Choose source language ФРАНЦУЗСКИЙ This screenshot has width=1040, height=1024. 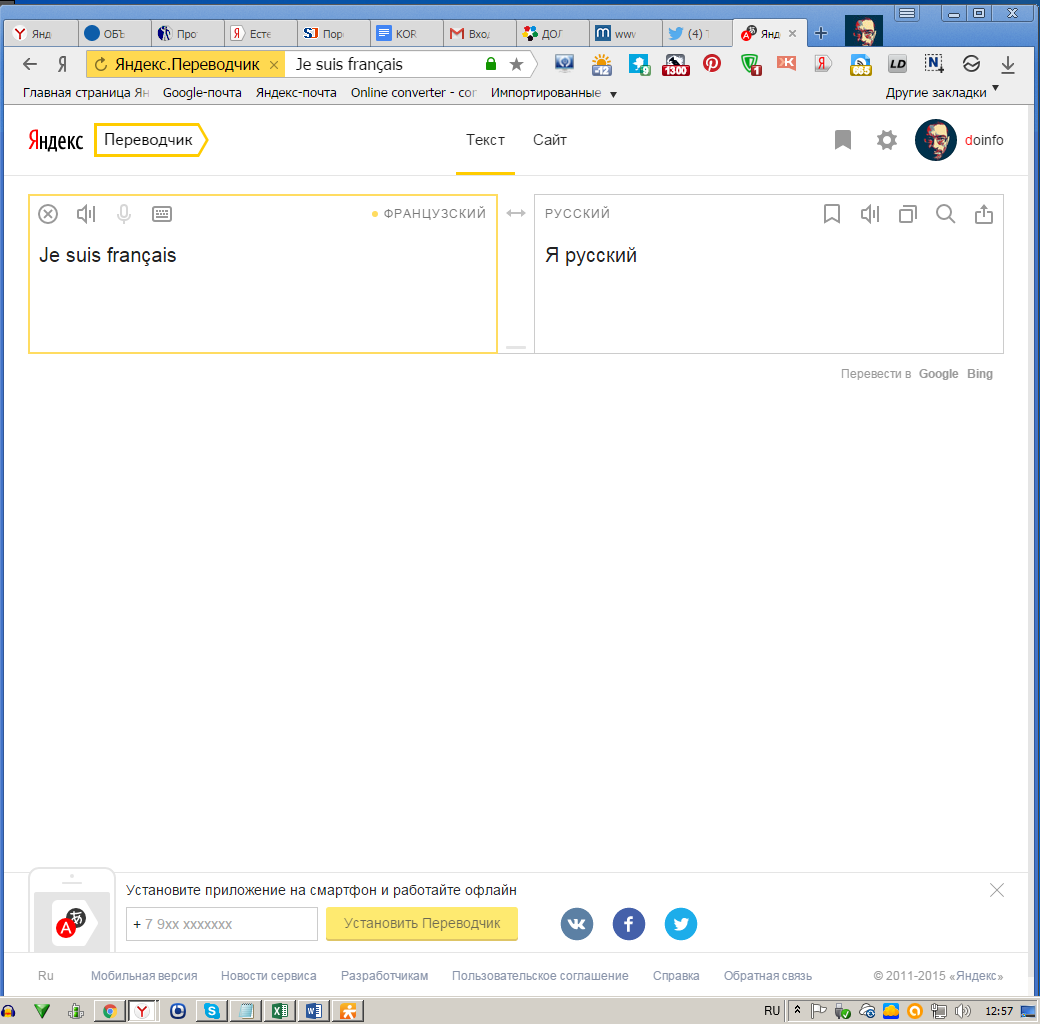click(434, 214)
